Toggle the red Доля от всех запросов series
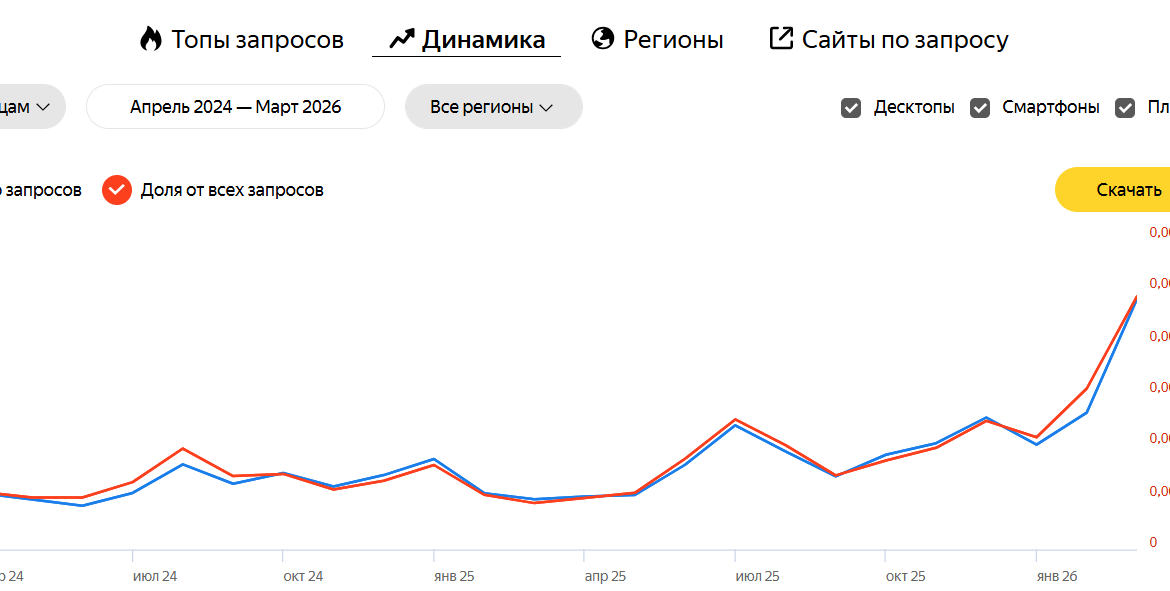Image resolution: width=1170 pixels, height=591 pixels. click(x=118, y=190)
